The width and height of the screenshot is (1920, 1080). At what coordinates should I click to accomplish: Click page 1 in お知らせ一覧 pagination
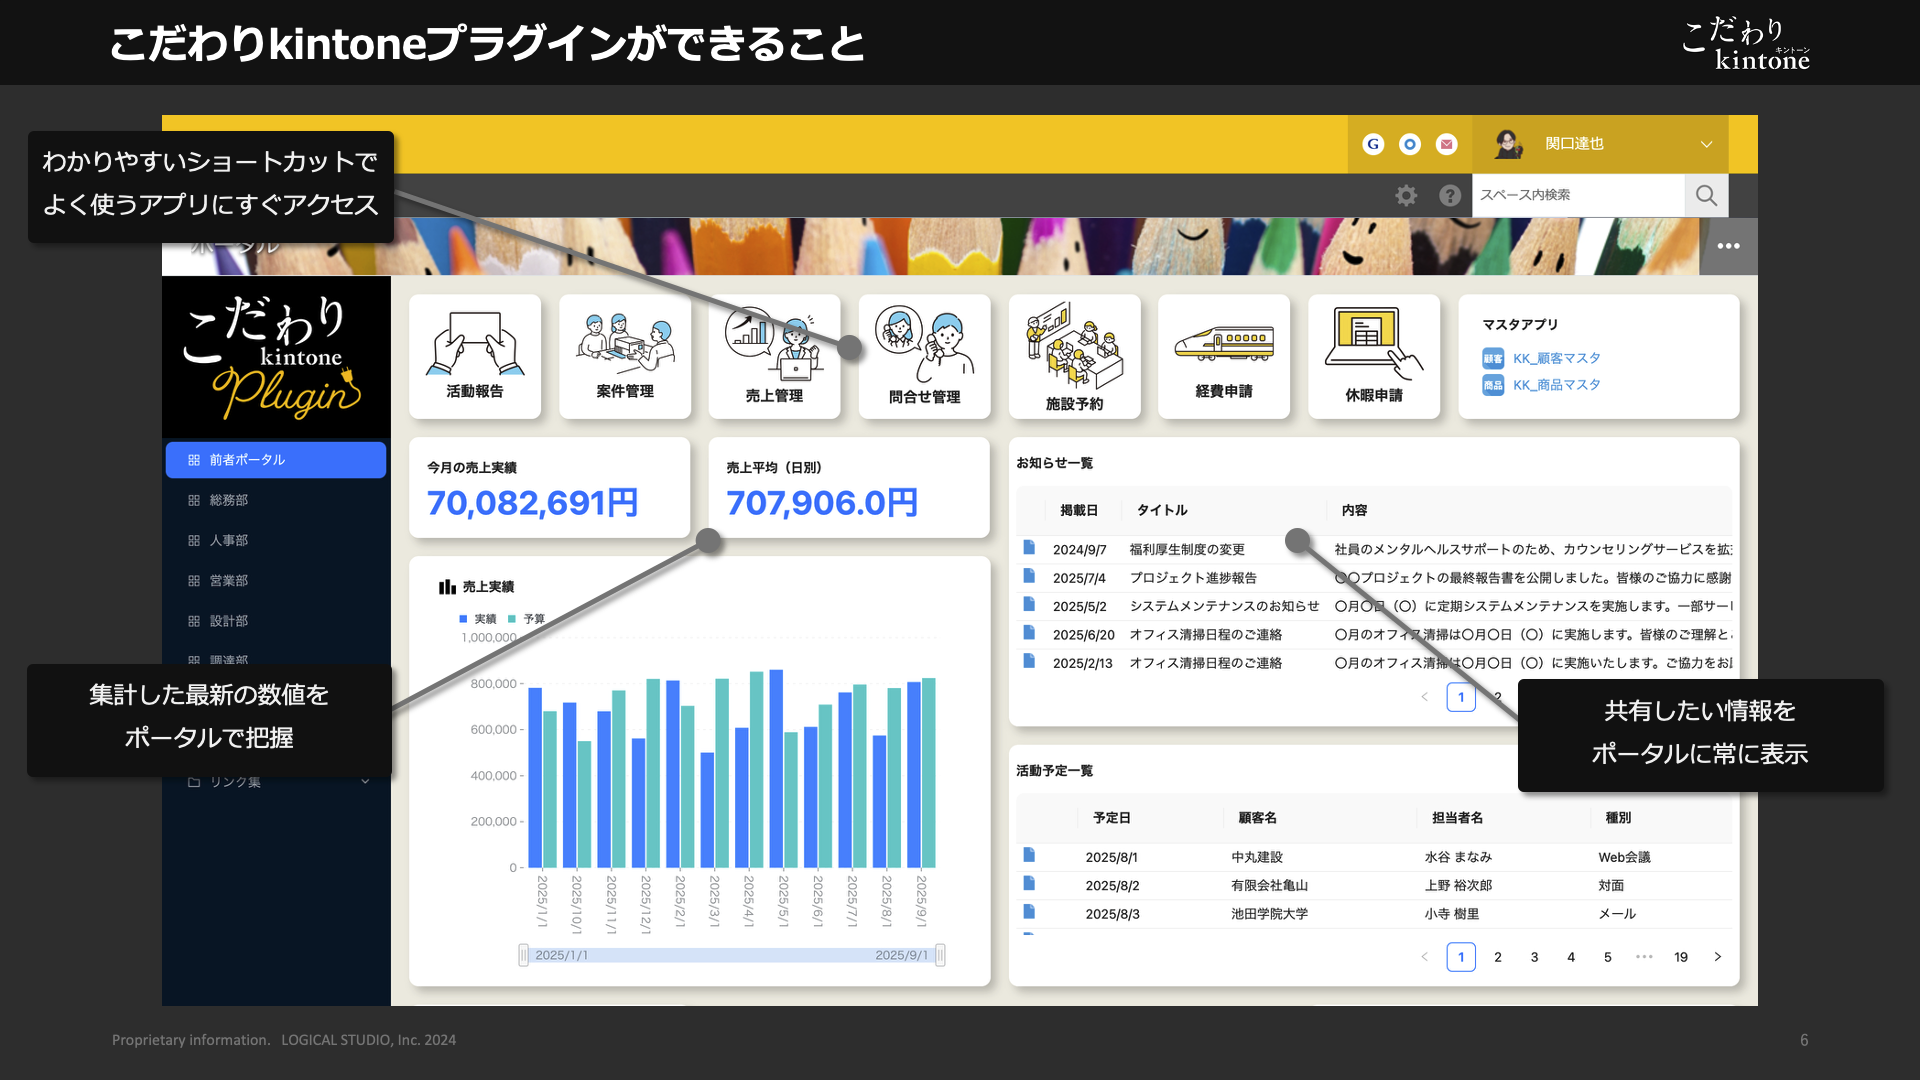click(1461, 697)
